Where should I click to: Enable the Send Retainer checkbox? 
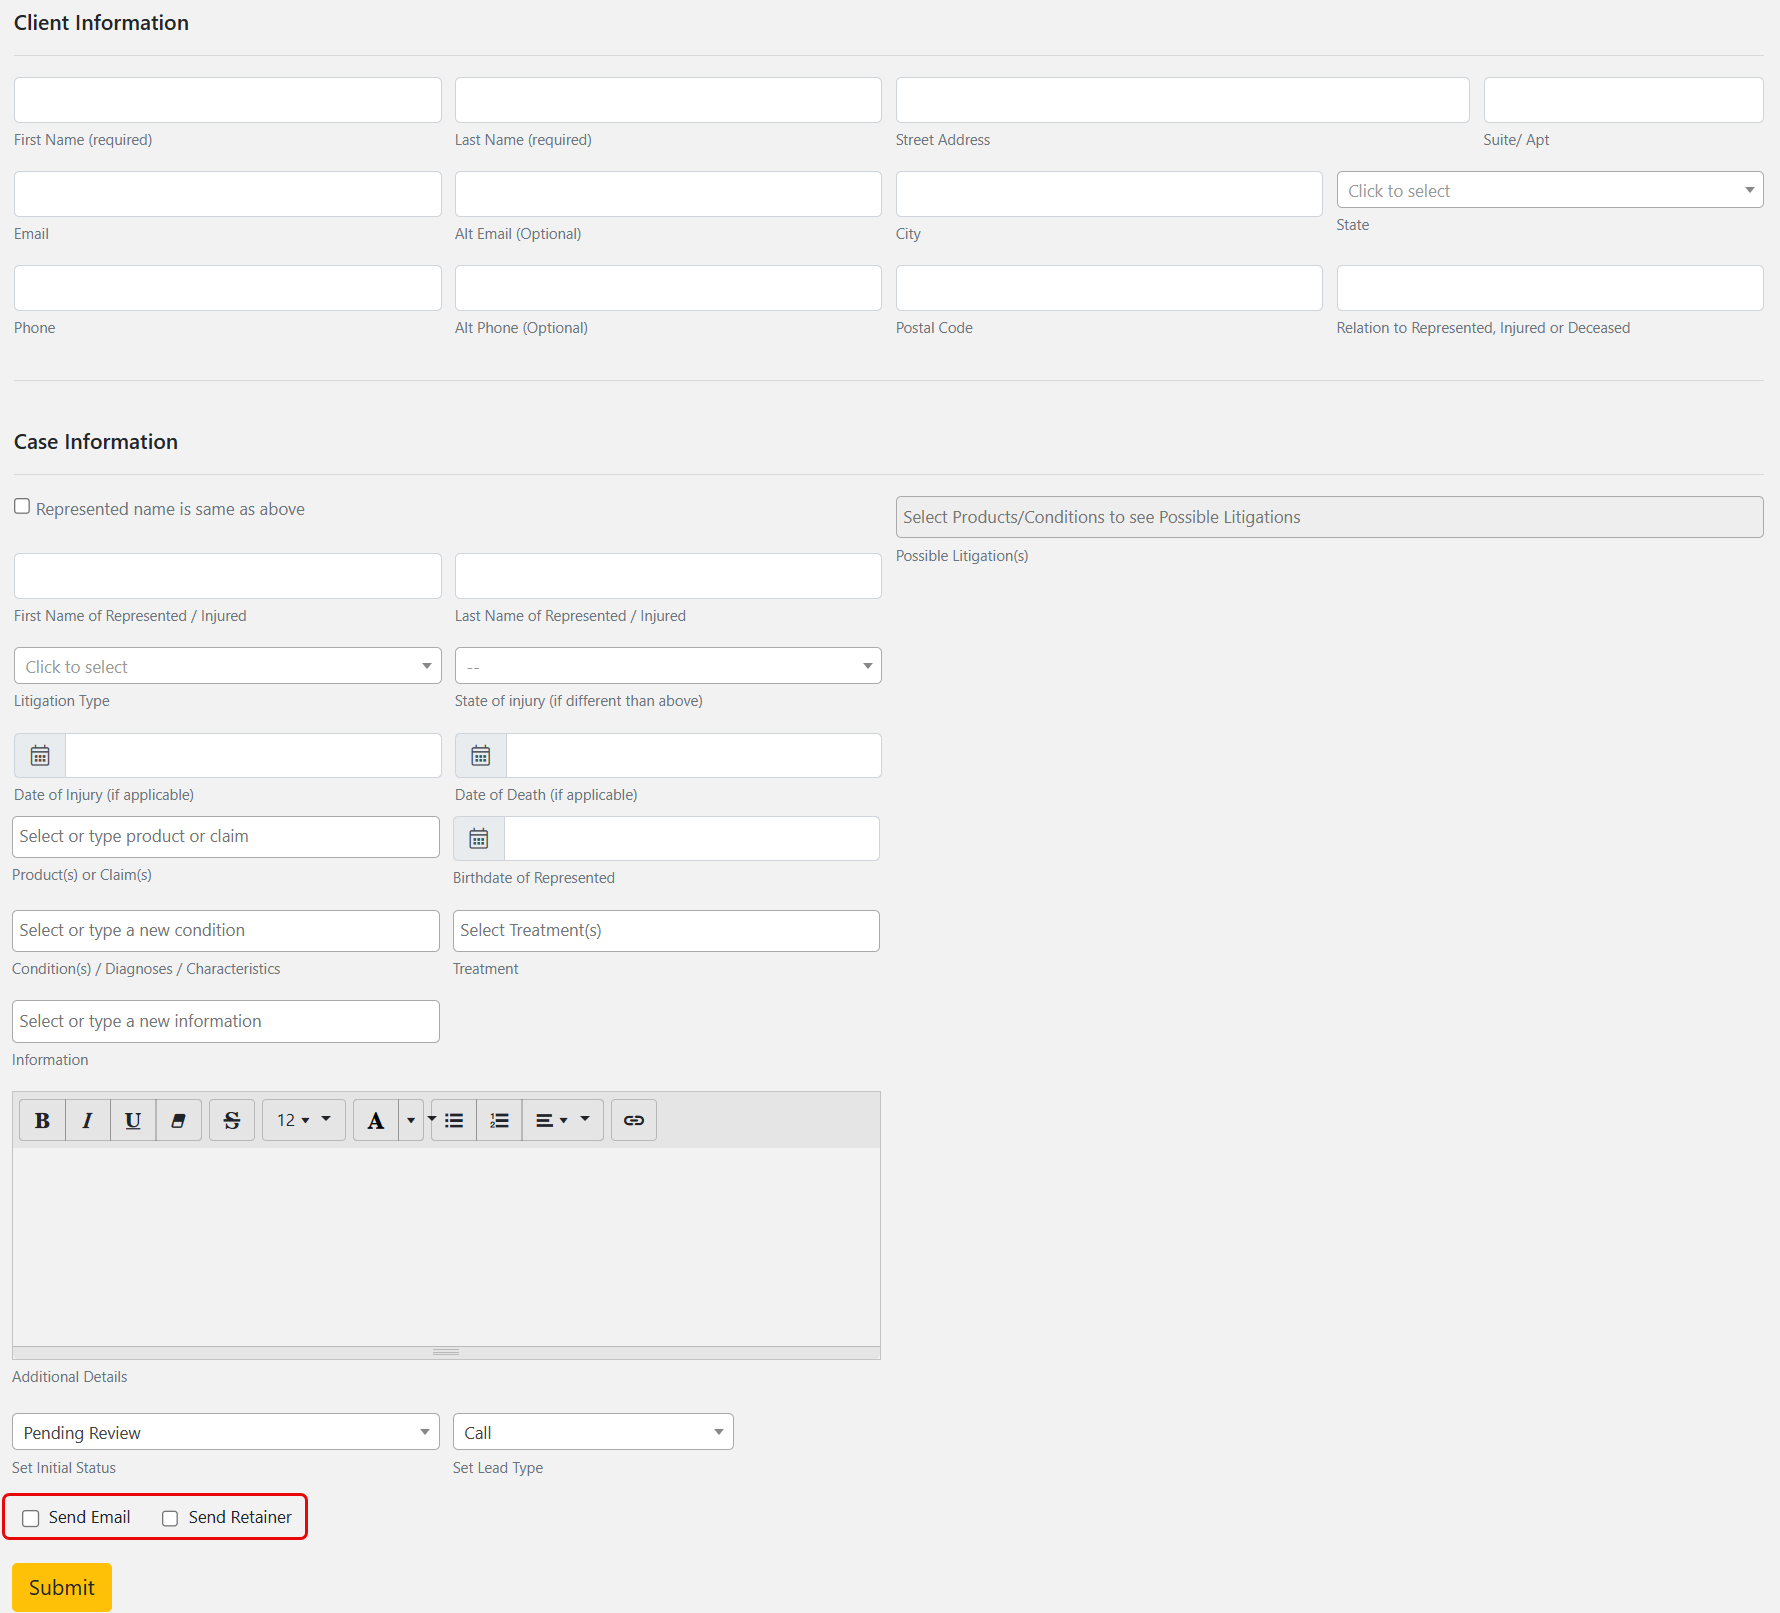point(170,1518)
